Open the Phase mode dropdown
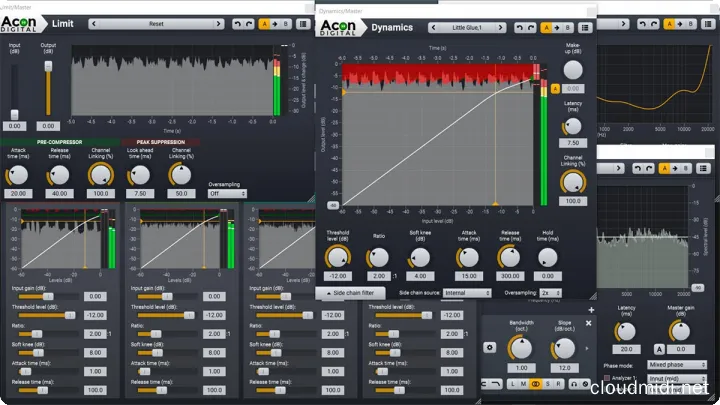Viewport: 720px width, 405px height. [676, 365]
